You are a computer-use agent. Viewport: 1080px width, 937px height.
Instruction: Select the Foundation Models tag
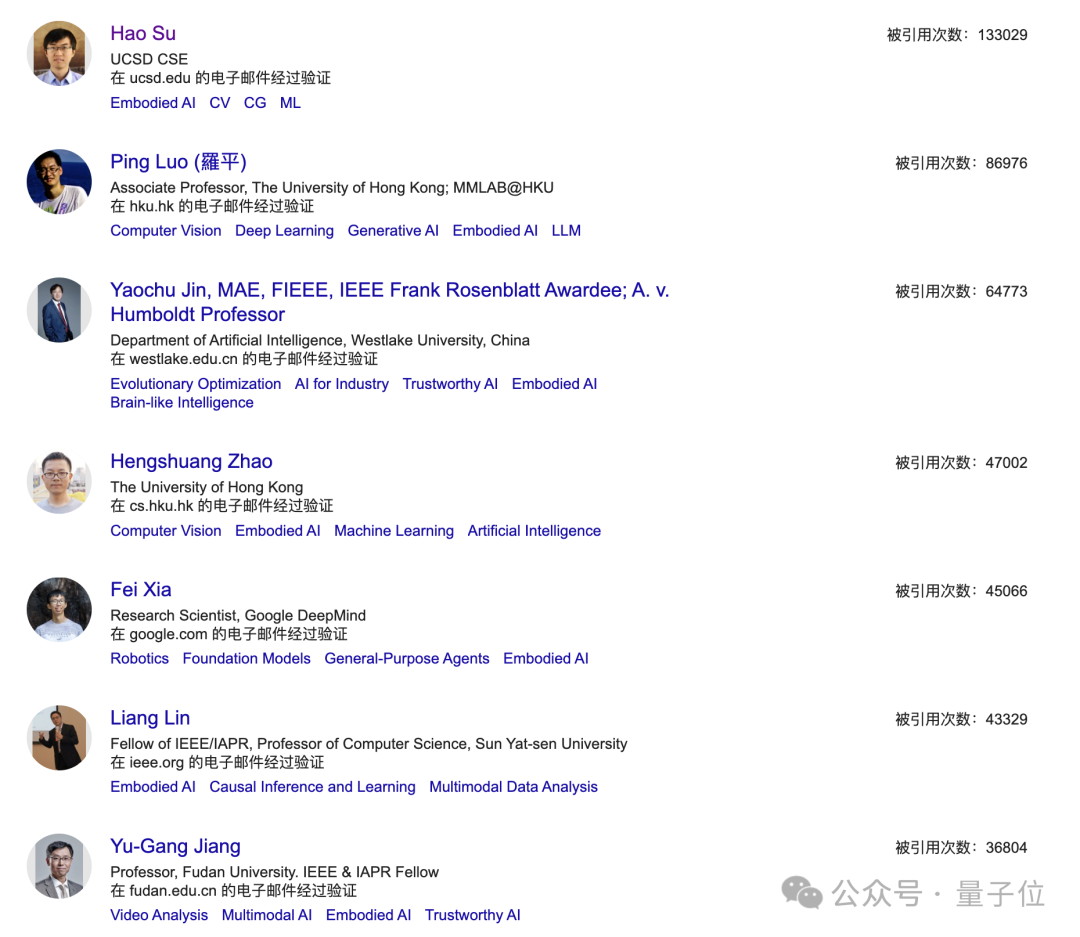[x=247, y=659]
